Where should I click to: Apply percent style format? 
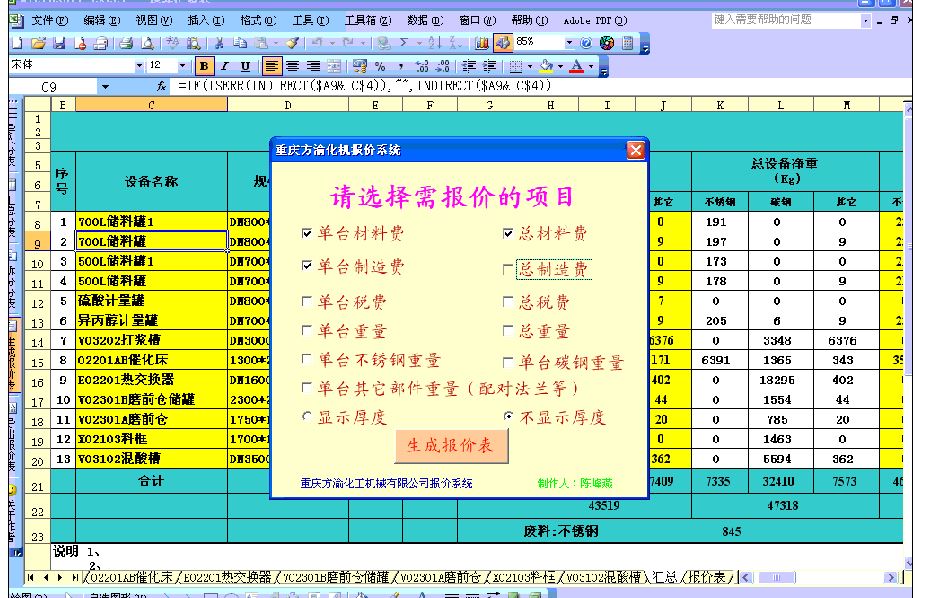(x=380, y=66)
